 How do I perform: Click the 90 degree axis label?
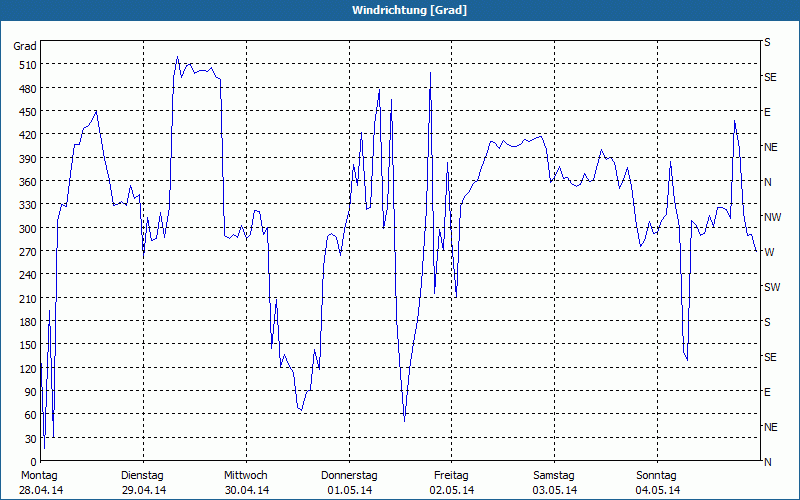31,392
